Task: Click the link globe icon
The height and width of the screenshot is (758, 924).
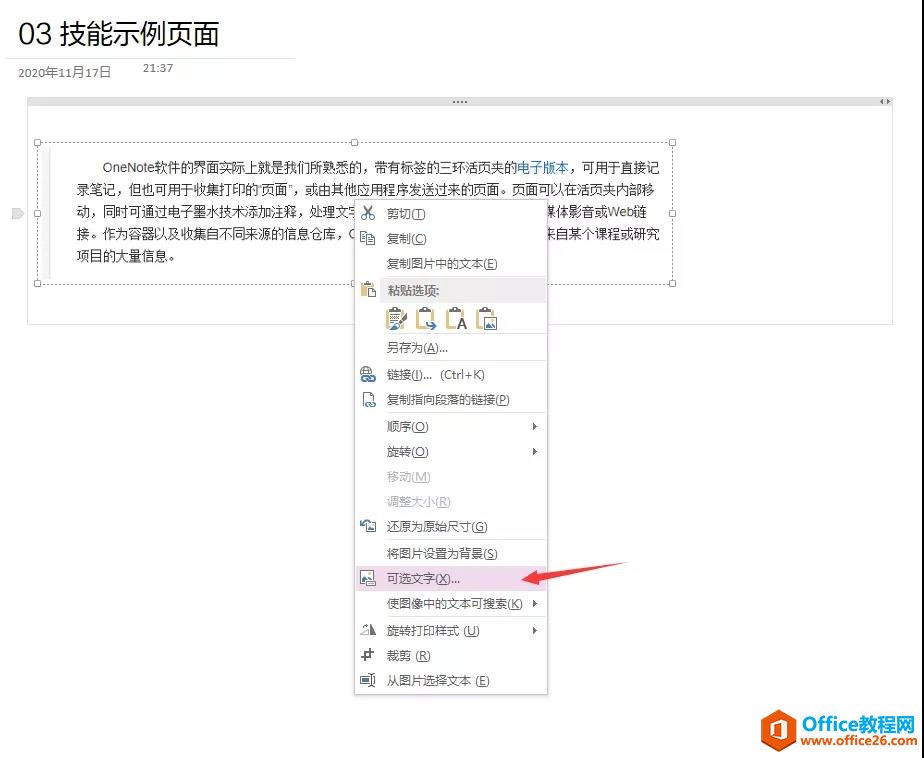Action: (x=368, y=374)
